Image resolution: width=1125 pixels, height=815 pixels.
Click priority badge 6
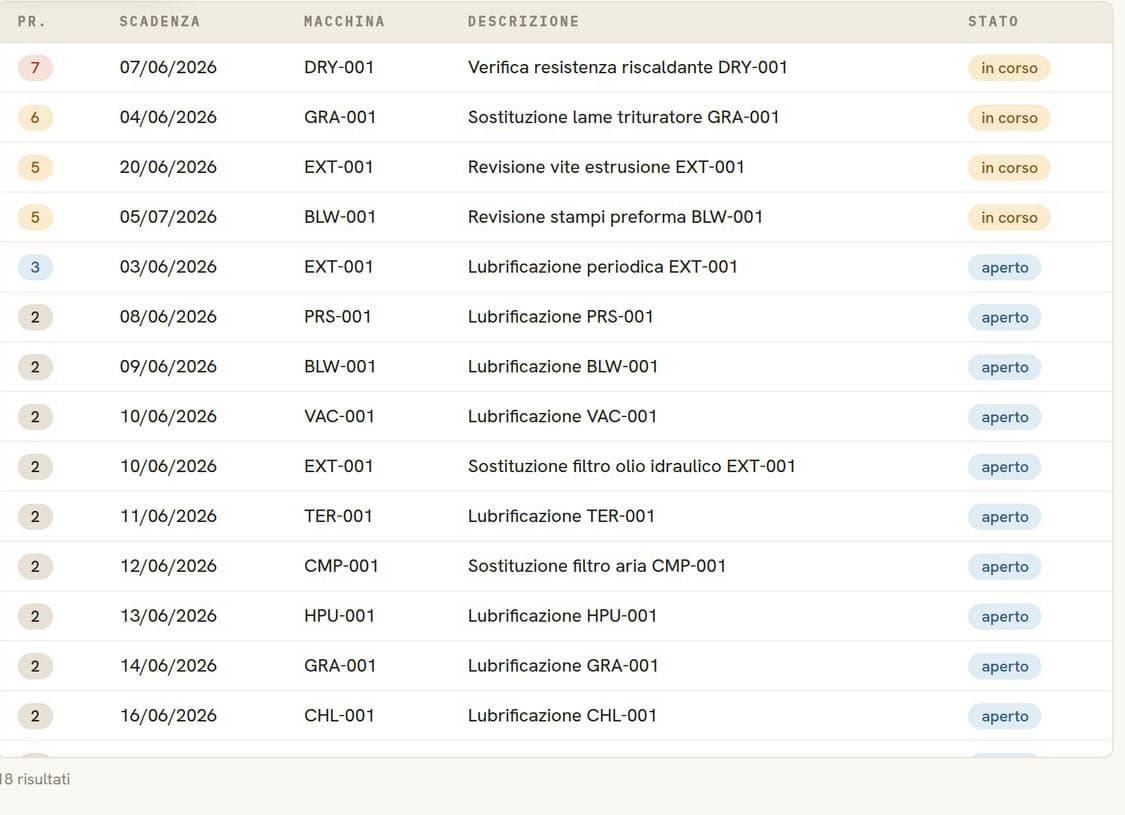[35, 117]
